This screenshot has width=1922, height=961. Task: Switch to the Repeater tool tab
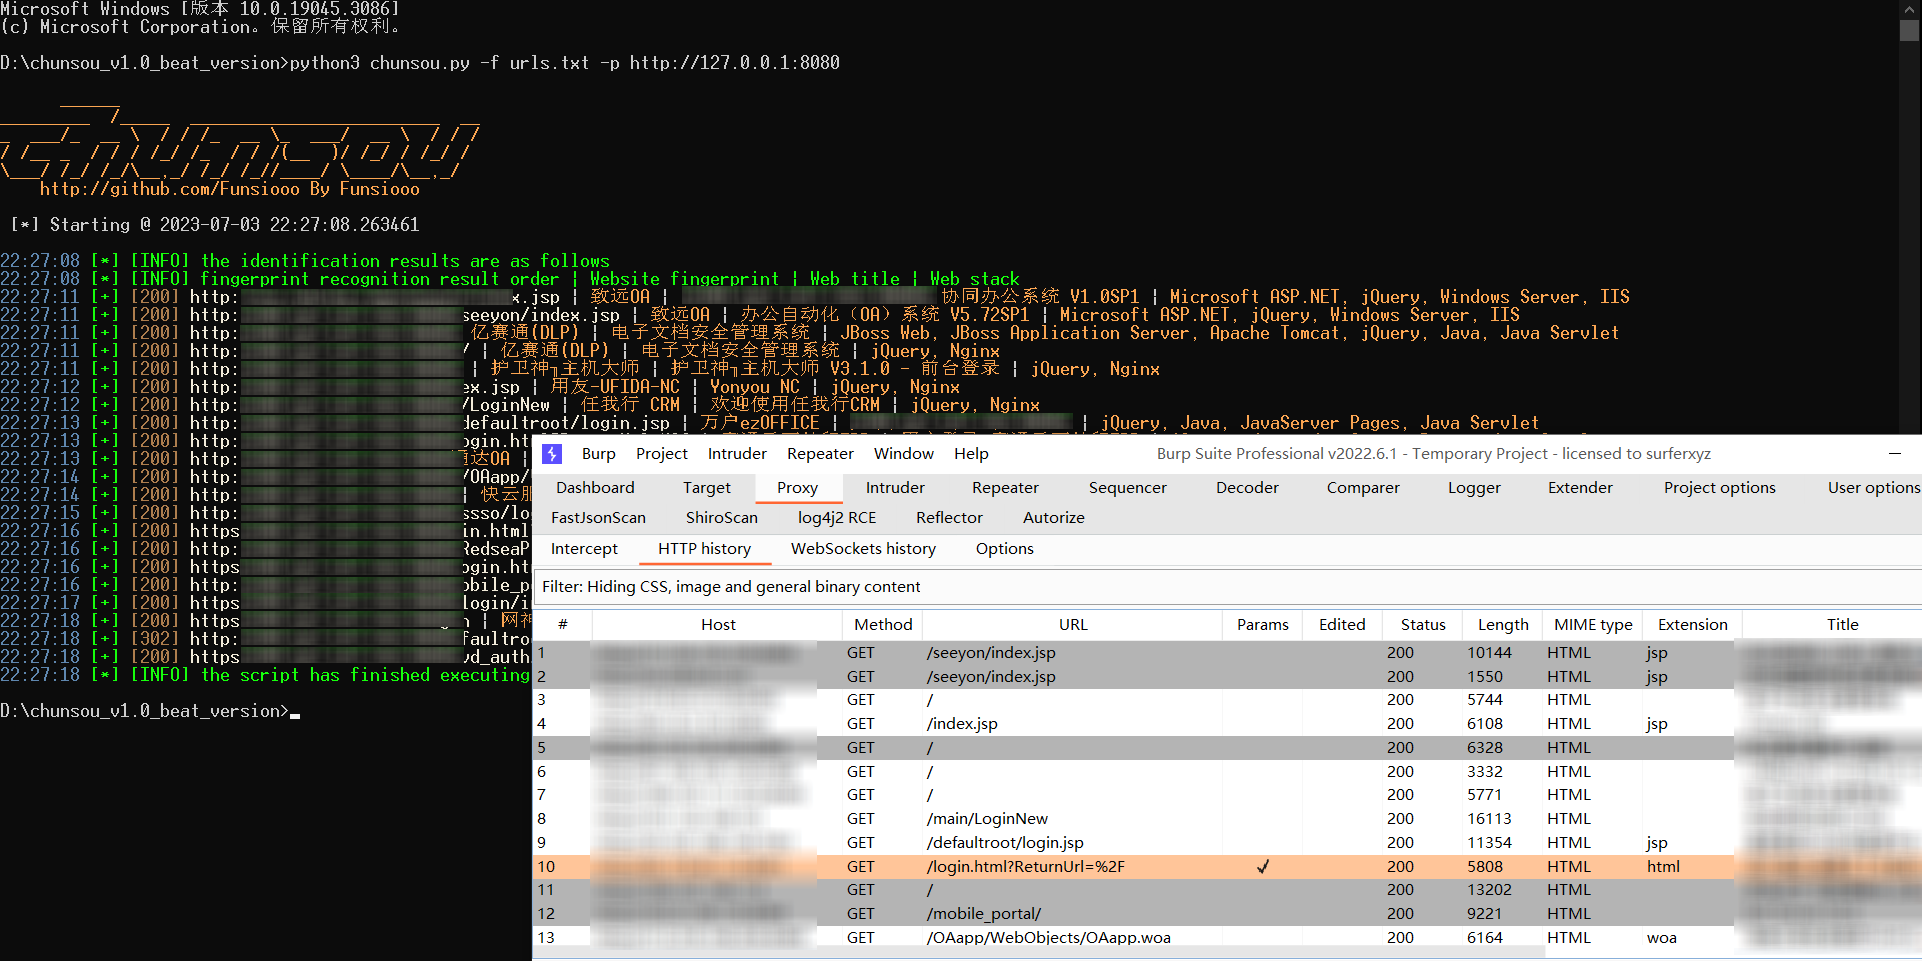(1005, 488)
